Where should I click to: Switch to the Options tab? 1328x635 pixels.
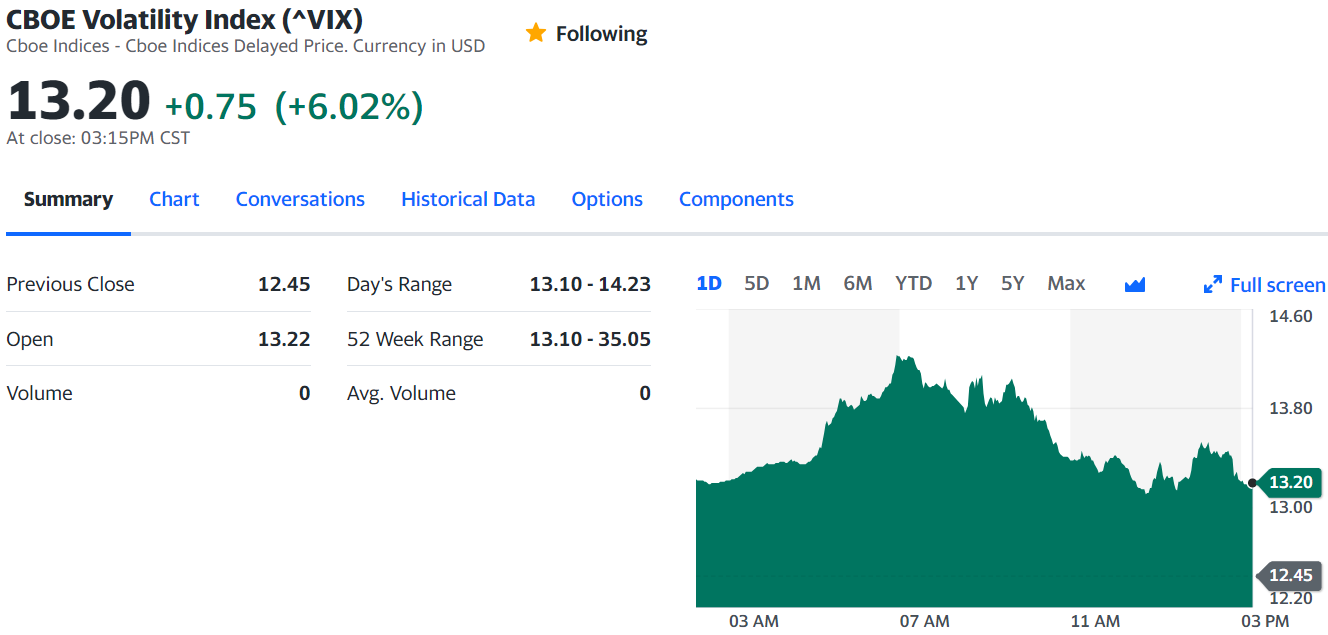click(607, 199)
